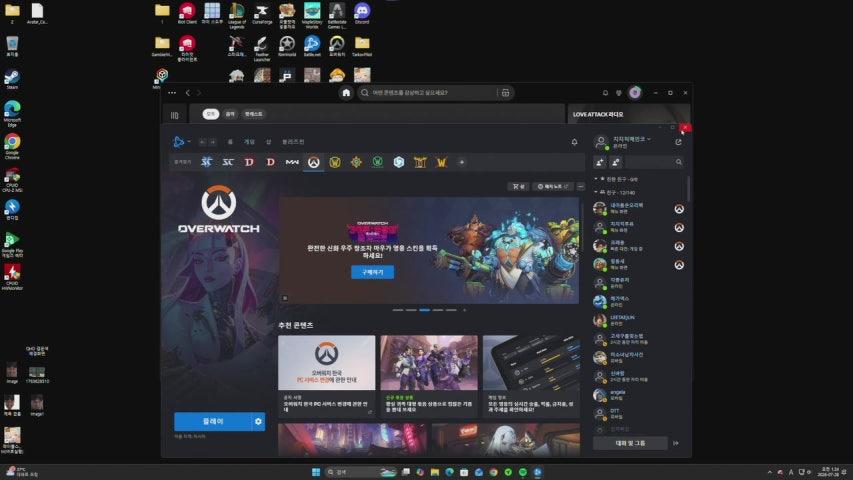The width and height of the screenshot is (853, 480).
Task: Click the blue Play button
Action: [x=213, y=421]
